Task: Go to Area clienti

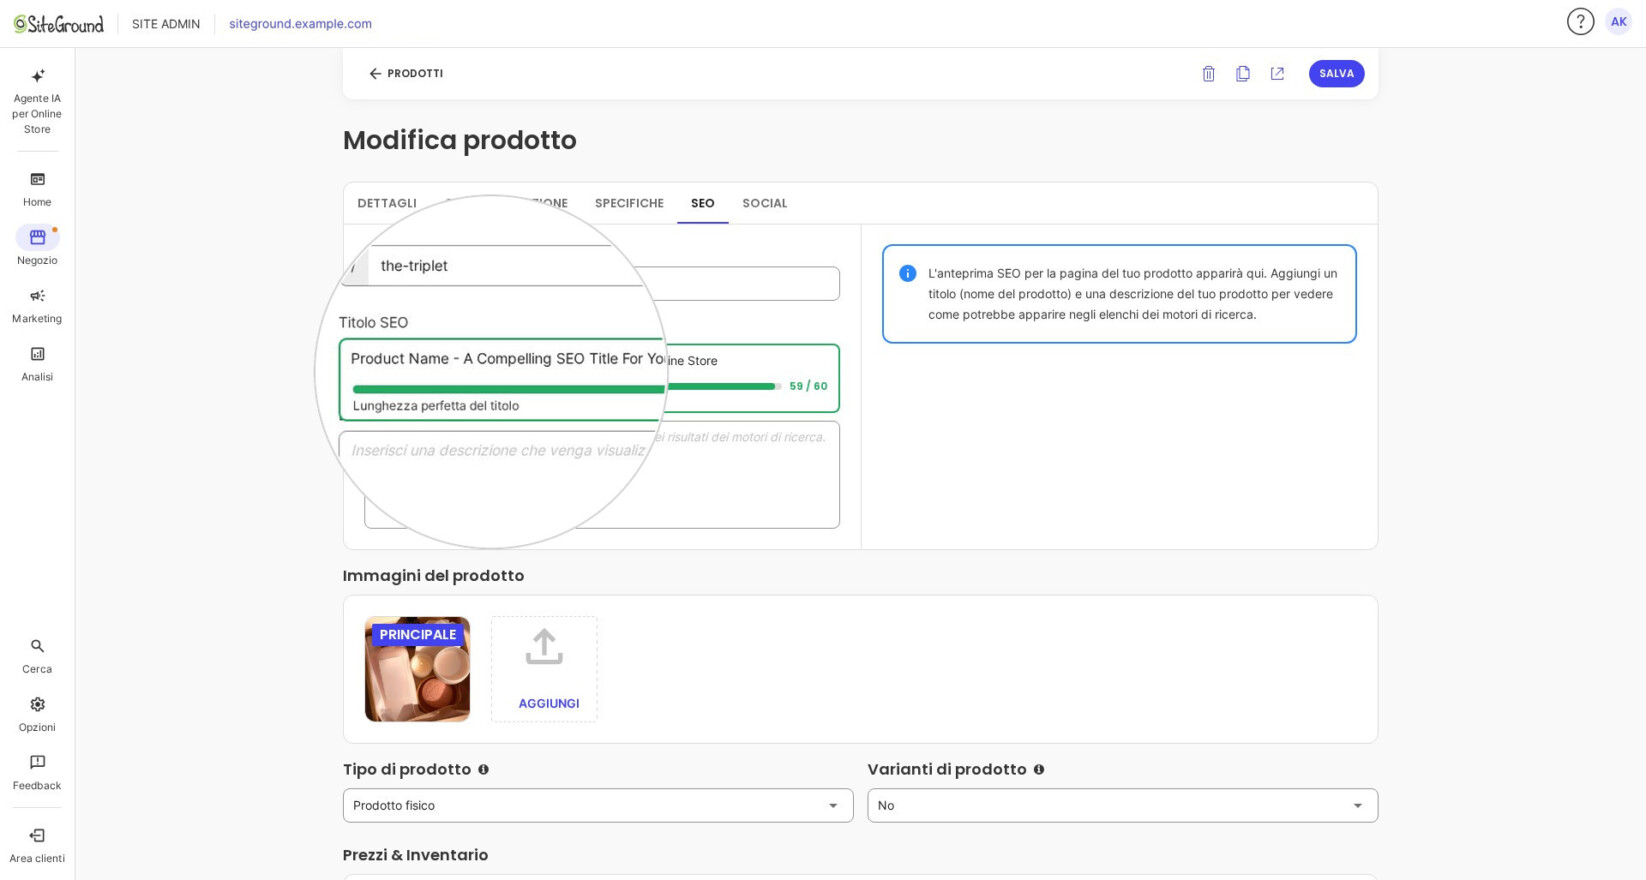Action: 37,845
